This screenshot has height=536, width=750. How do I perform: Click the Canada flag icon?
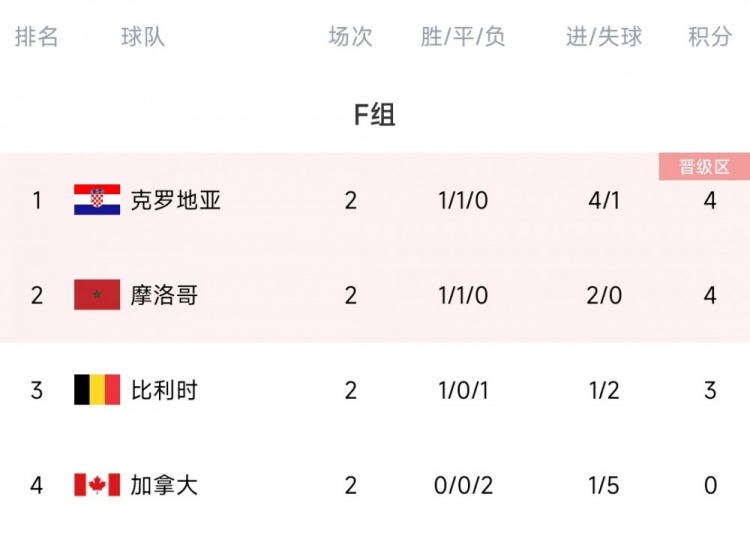(97, 485)
